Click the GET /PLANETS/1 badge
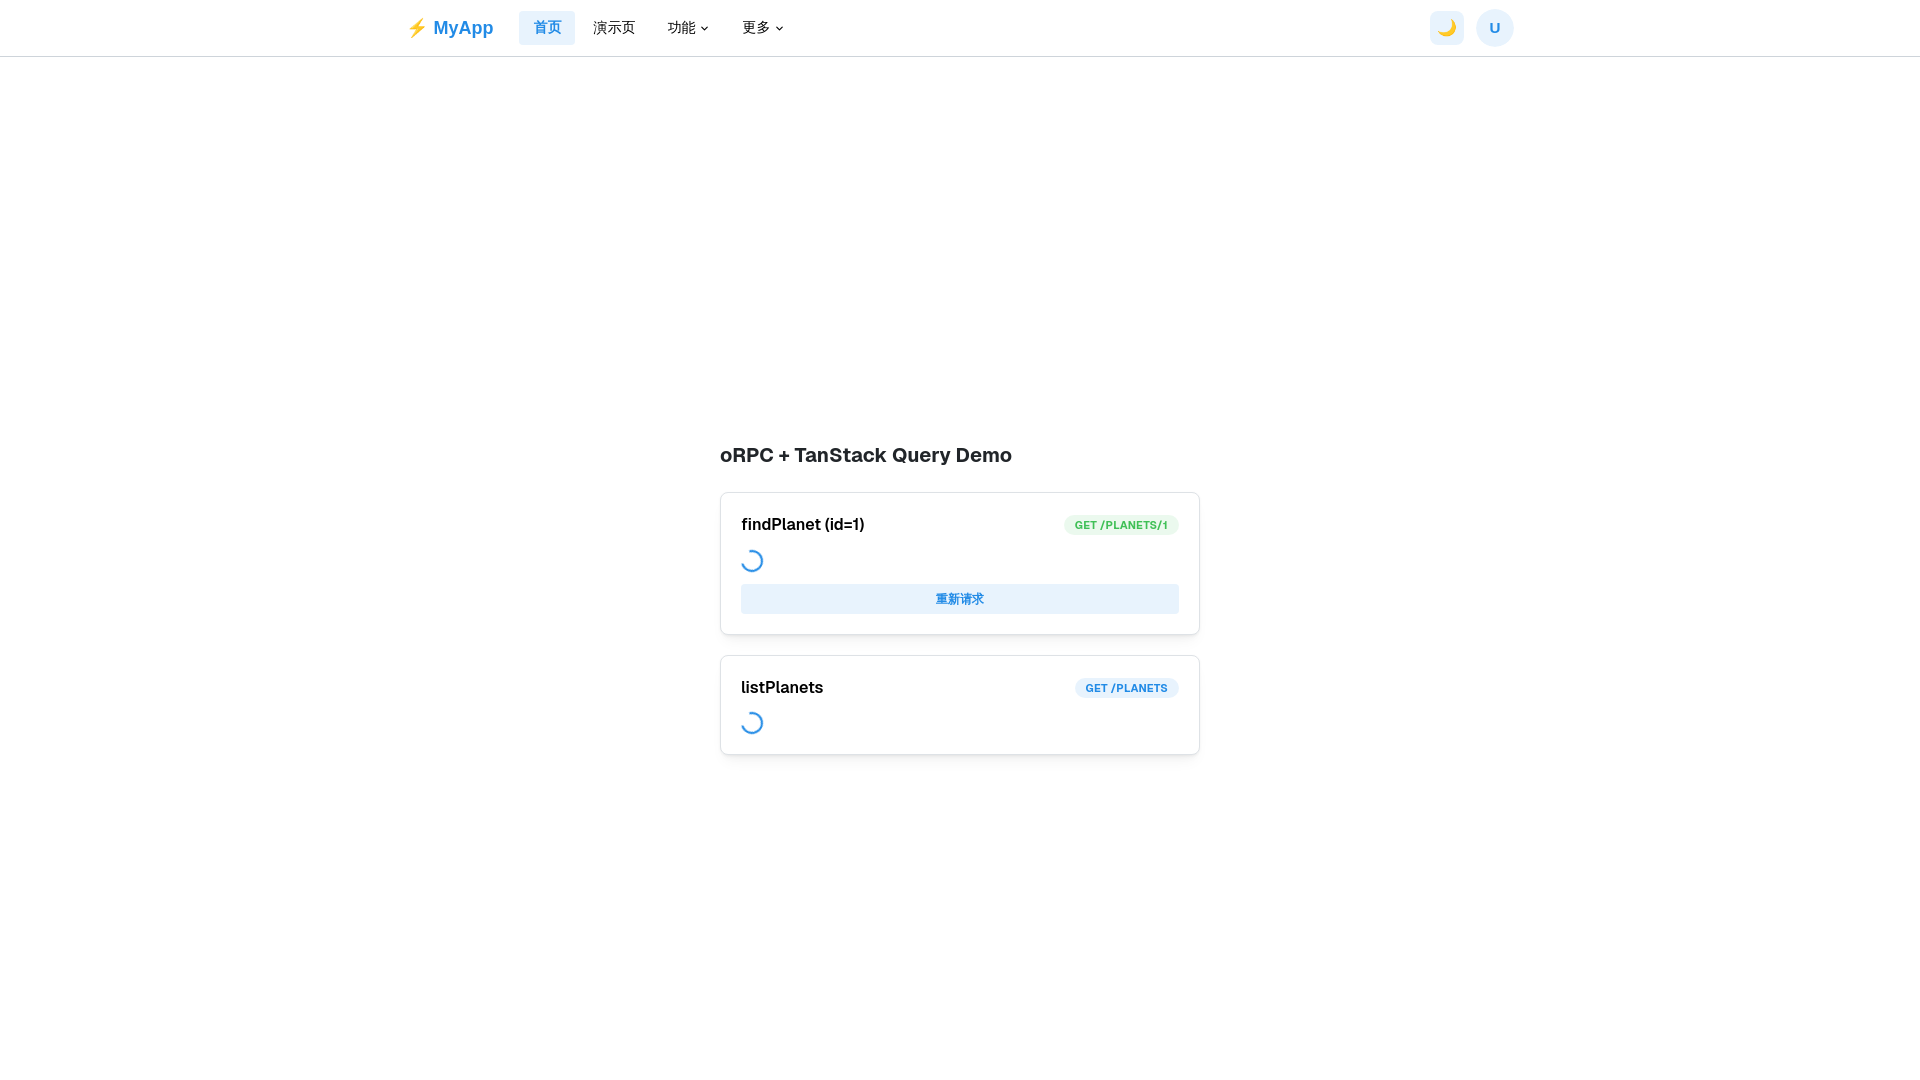This screenshot has width=1920, height=1080. [x=1121, y=525]
